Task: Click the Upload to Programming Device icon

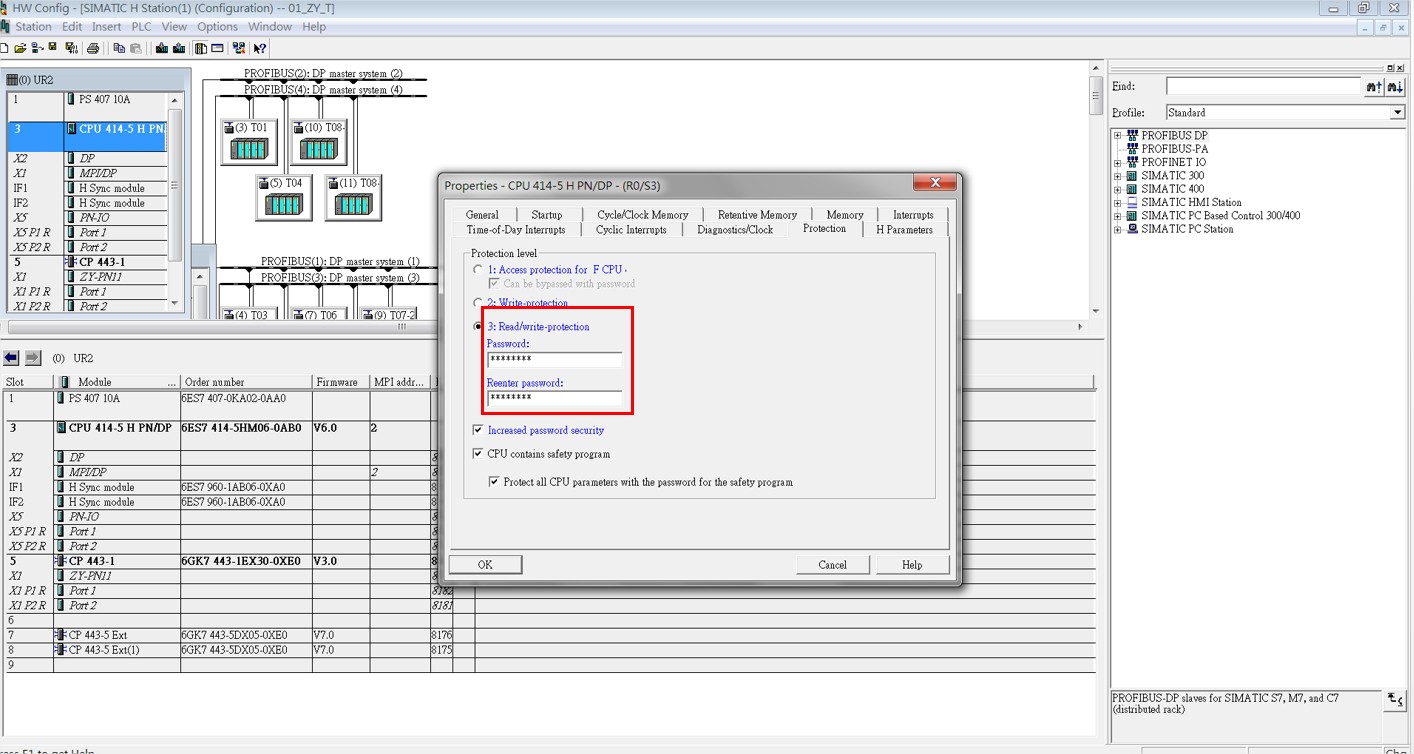Action: 179,48
